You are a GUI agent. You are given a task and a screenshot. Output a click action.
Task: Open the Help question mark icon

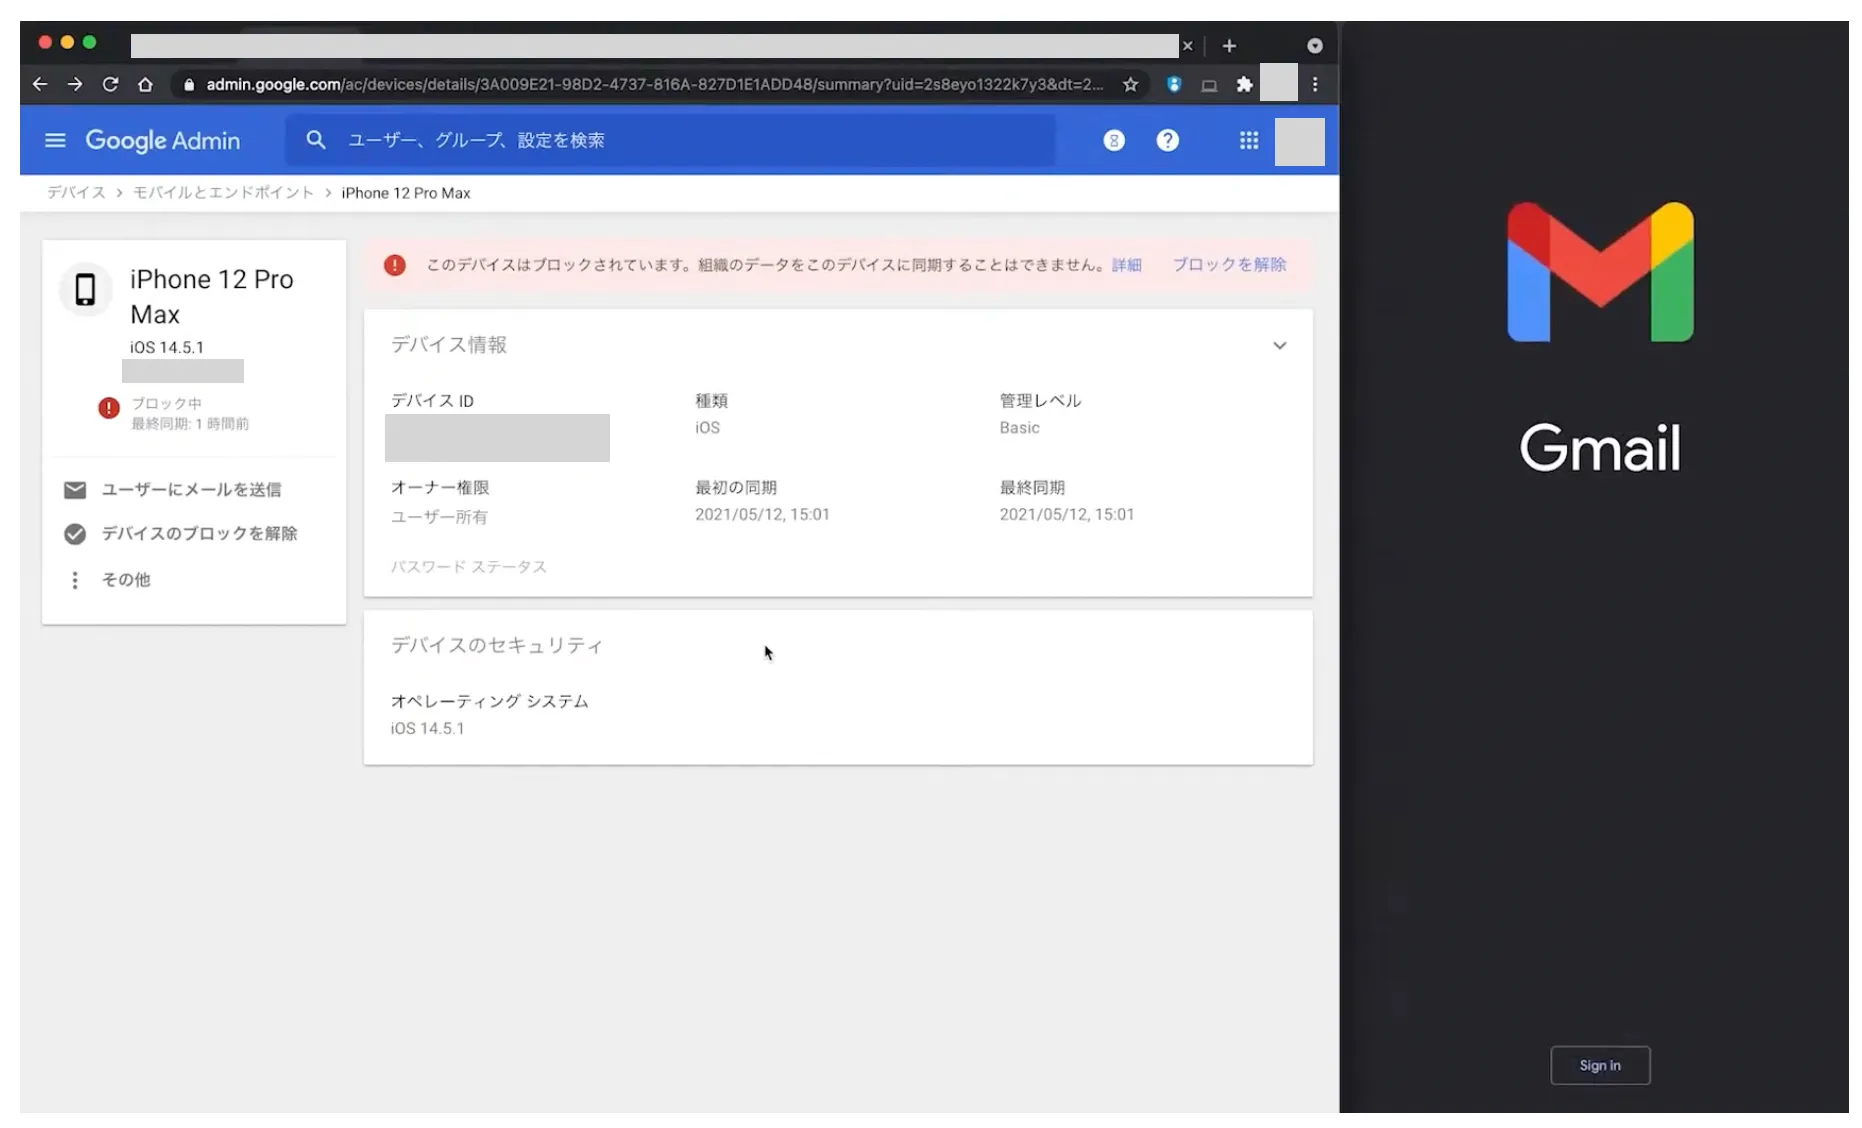[1167, 141]
